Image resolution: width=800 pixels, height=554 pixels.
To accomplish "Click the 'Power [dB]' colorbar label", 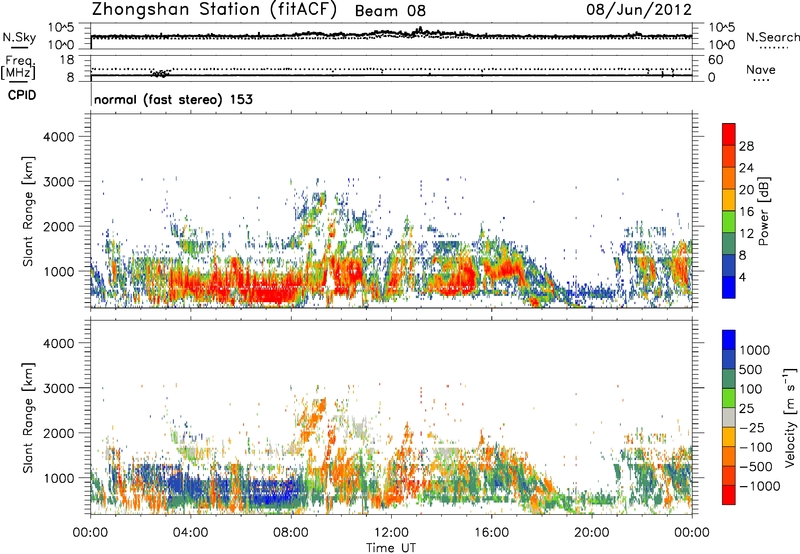I will (x=764, y=211).
